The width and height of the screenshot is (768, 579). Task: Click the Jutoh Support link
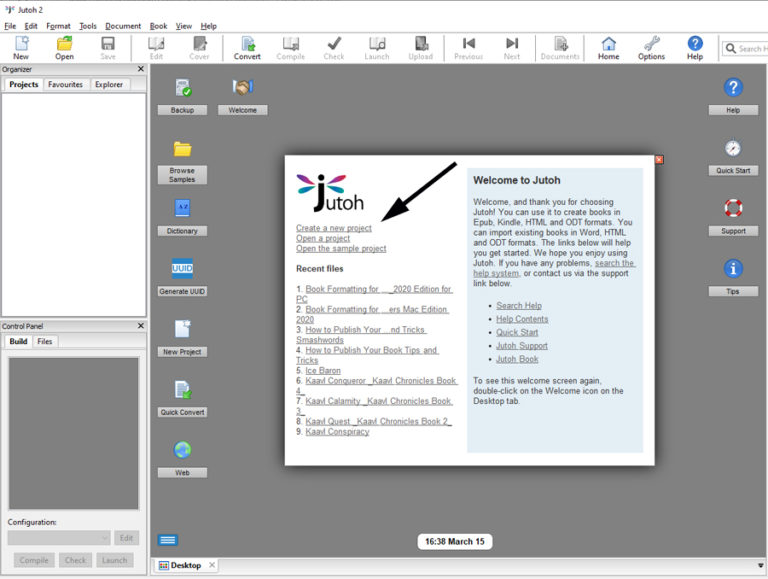pos(522,346)
